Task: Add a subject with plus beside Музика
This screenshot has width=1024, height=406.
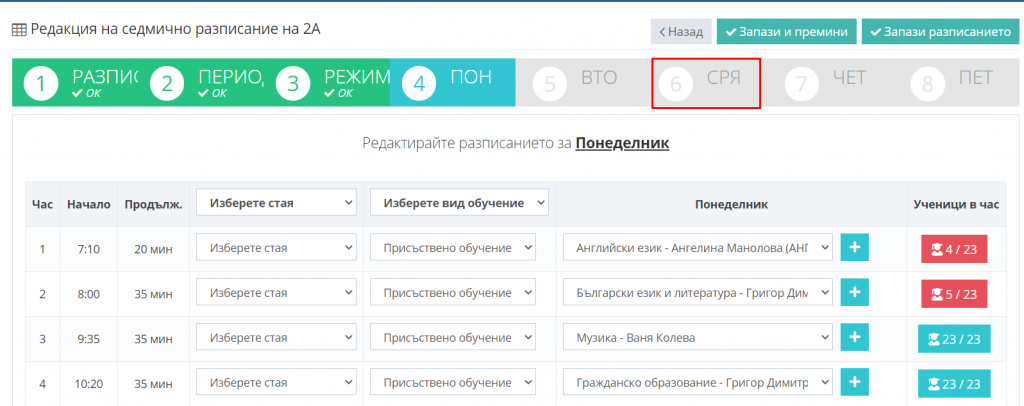Action: pos(855,338)
